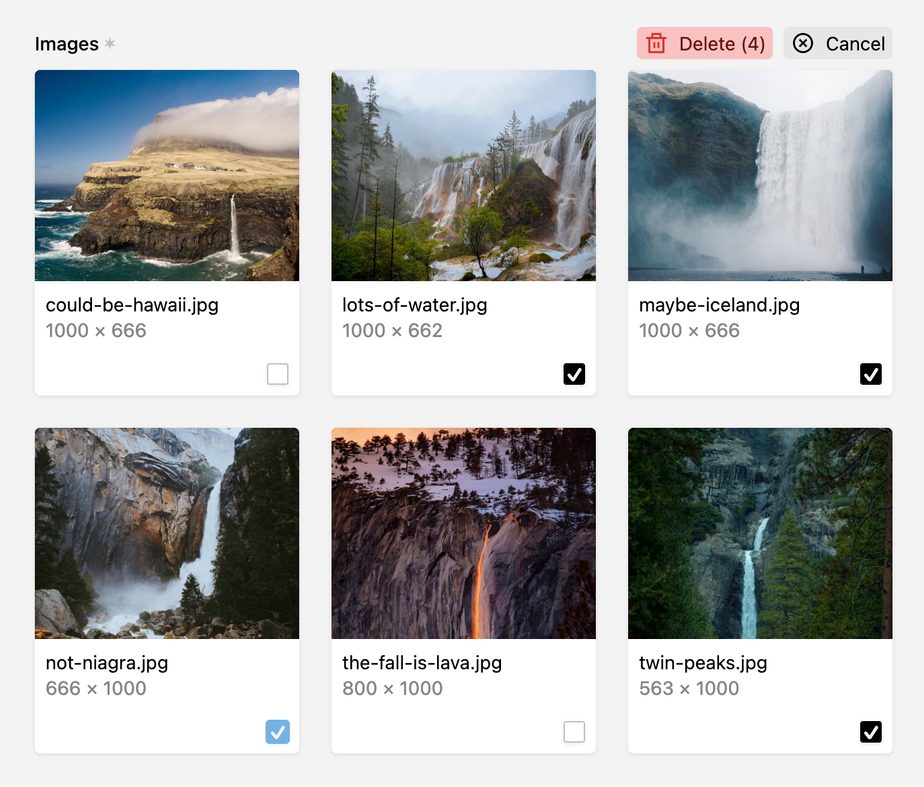Click the trash can icon beside Delete
The width and height of the screenshot is (924, 787).
[x=656, y=44]
